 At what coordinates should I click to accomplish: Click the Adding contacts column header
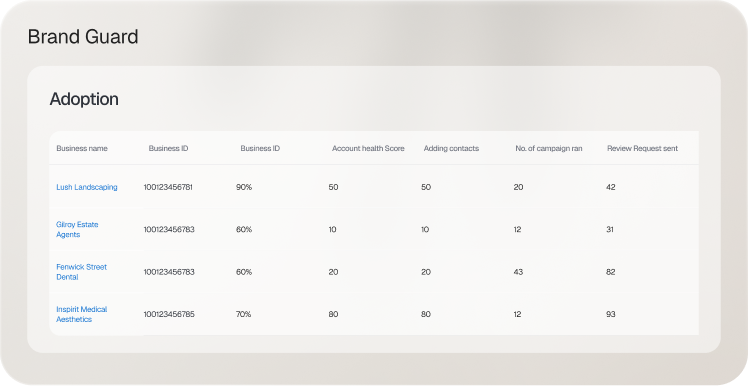(451, 148)
